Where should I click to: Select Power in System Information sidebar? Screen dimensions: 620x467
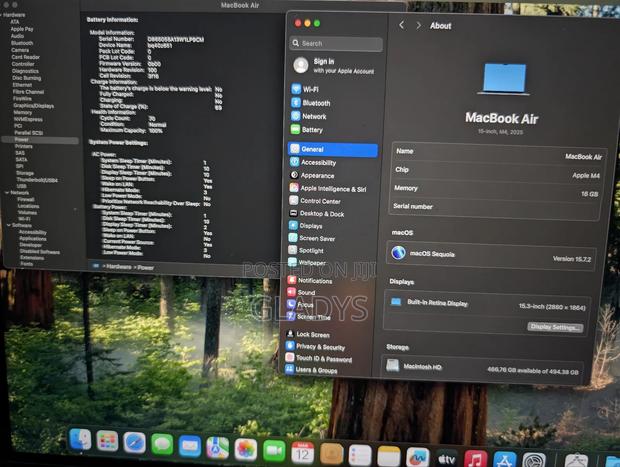40,140
